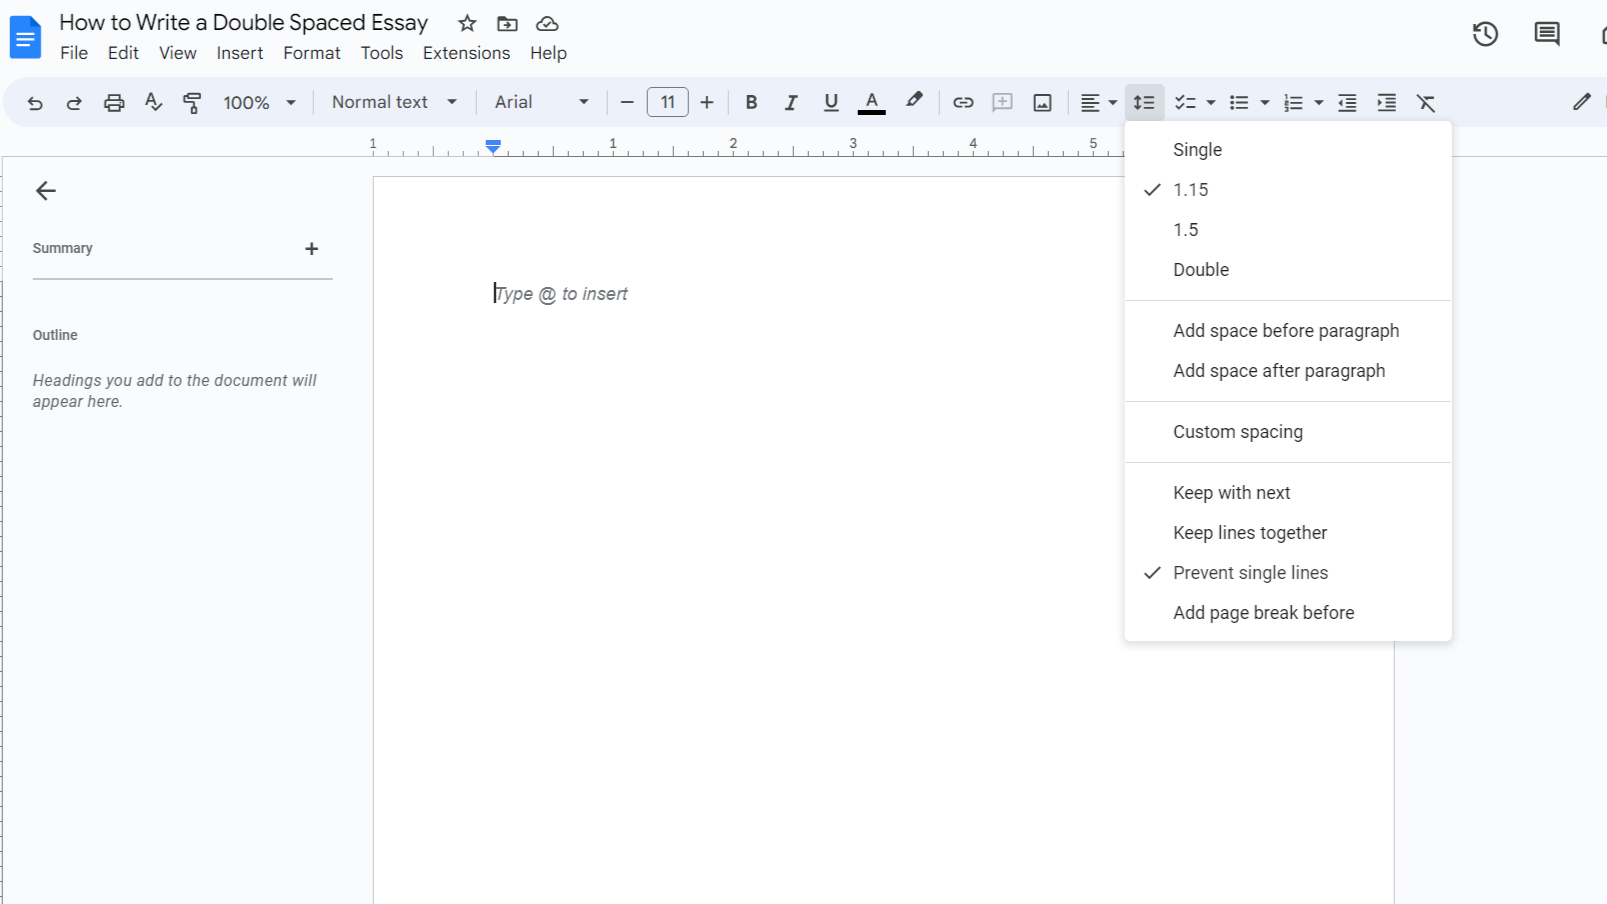
Task: Open the Format menu
Action: pyautogui.click(x=311, y=52)
